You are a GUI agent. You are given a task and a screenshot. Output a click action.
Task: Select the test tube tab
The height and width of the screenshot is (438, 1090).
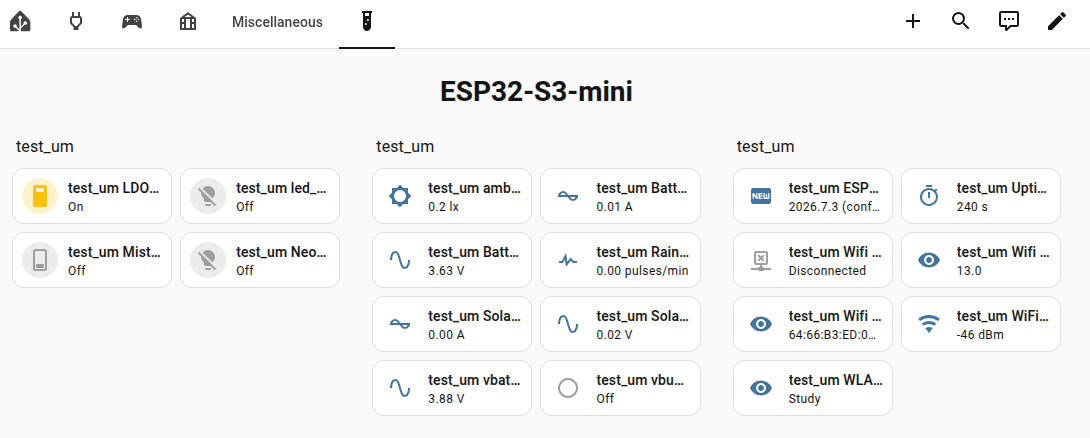point(367,22)
